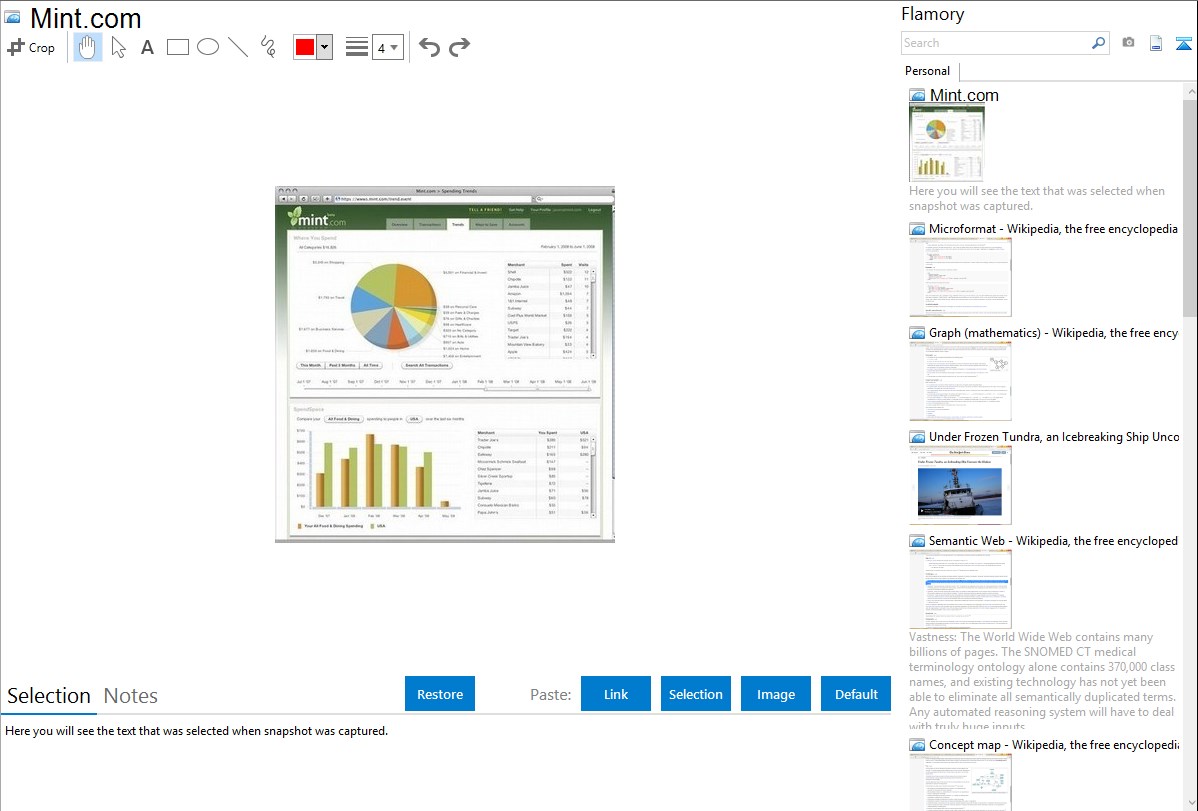This screenshot has width=1198, height=811.
Task: Click icon beside Semantic Web title
Action: tap(917, 541)
